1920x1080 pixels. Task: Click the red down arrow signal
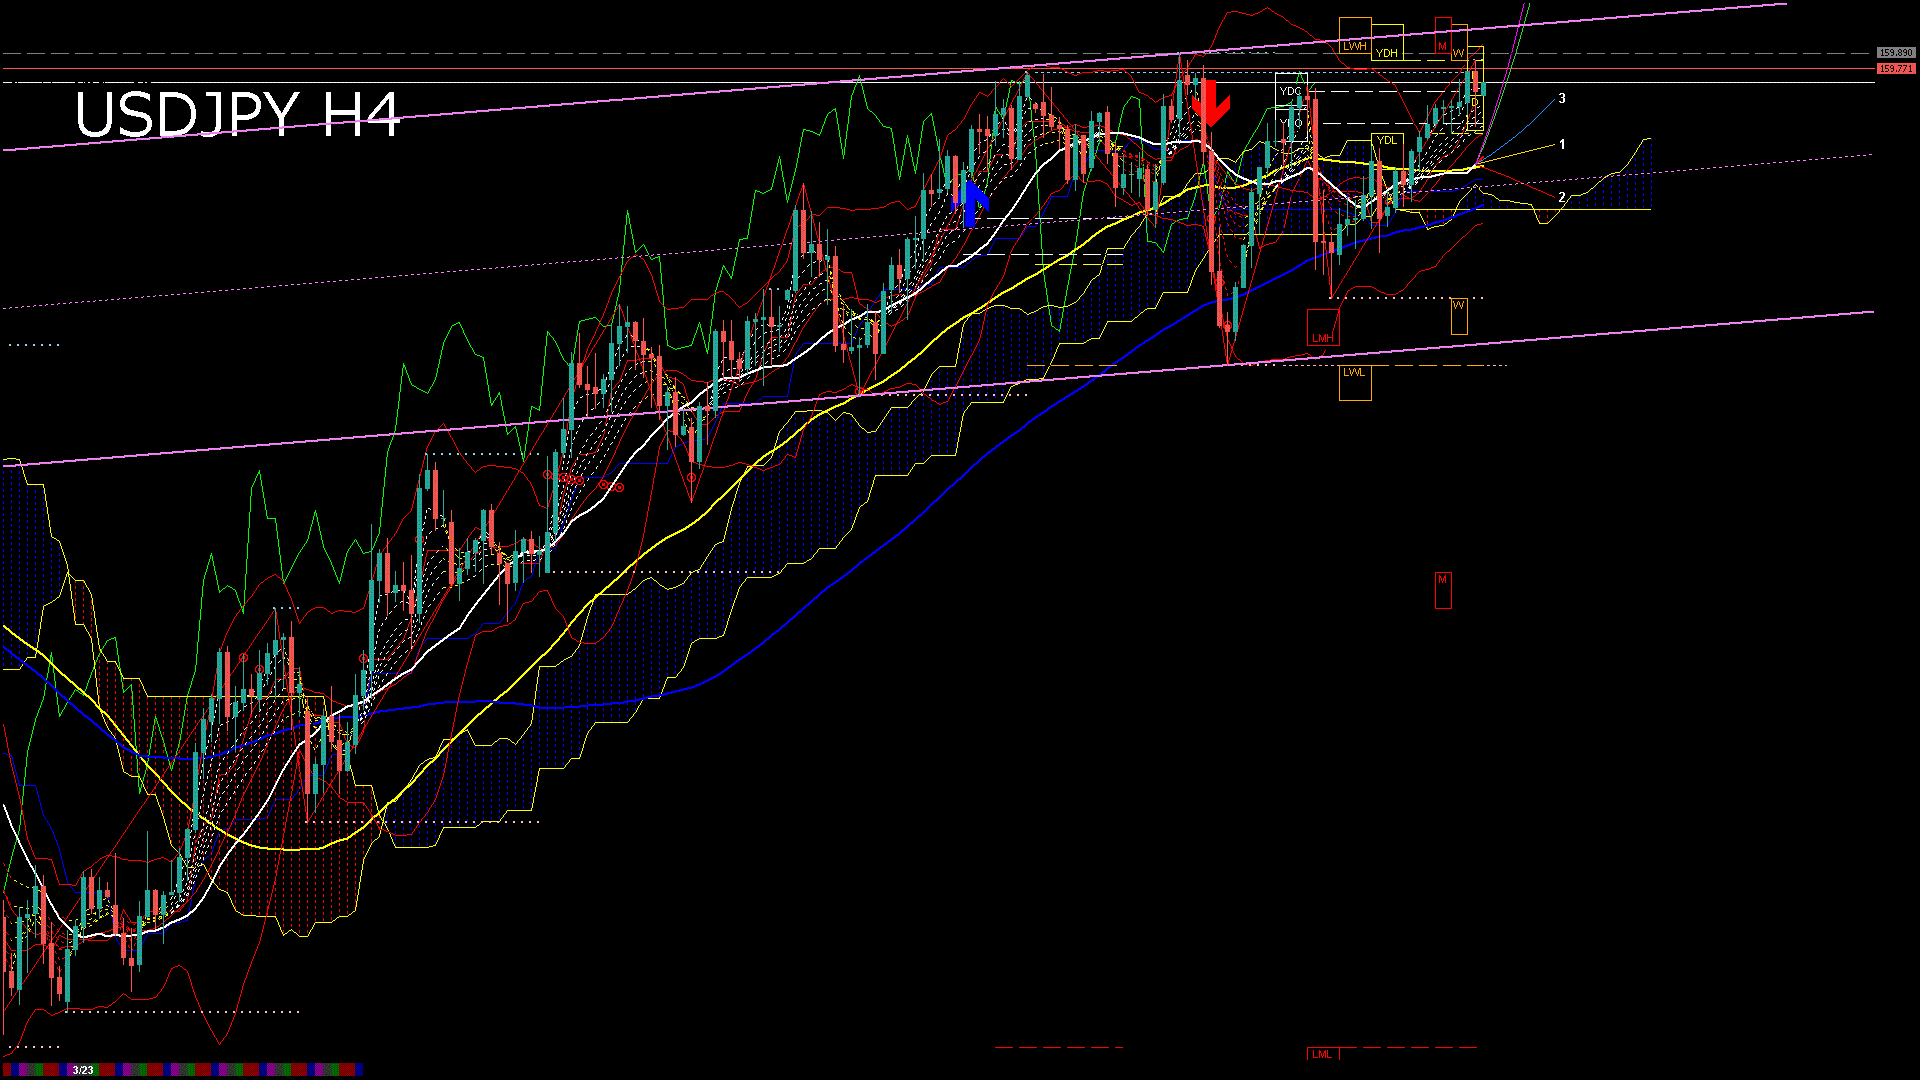click(x=1210, y=103)
